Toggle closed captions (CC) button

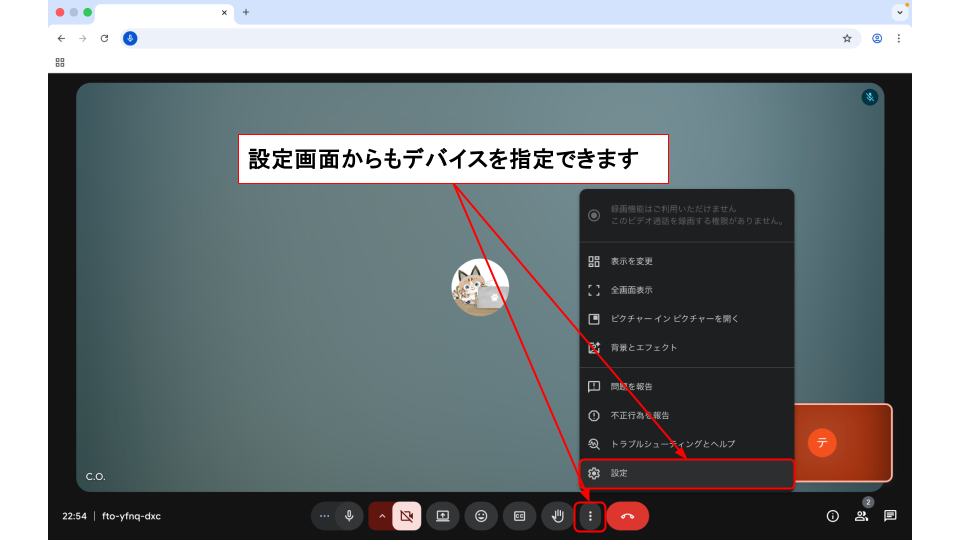(519, 516)
